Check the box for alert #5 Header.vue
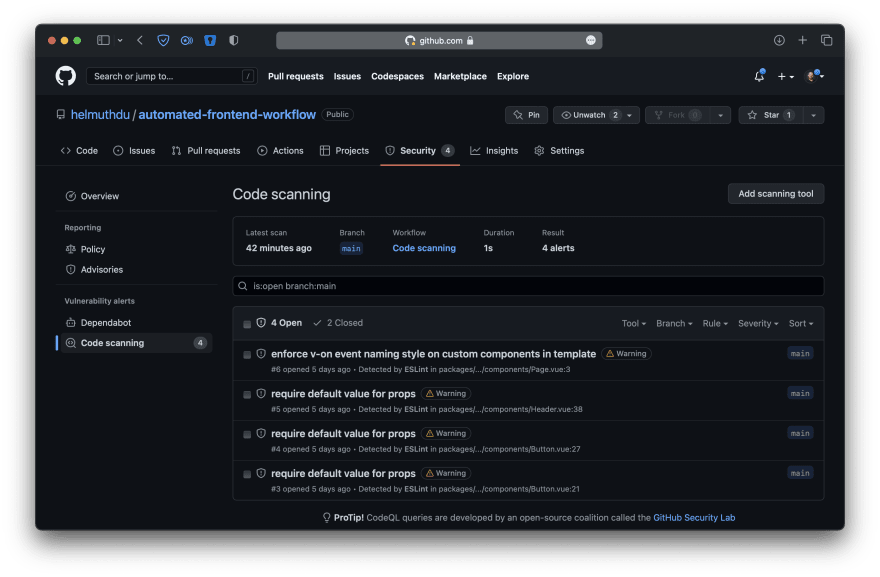 point(247,395)
